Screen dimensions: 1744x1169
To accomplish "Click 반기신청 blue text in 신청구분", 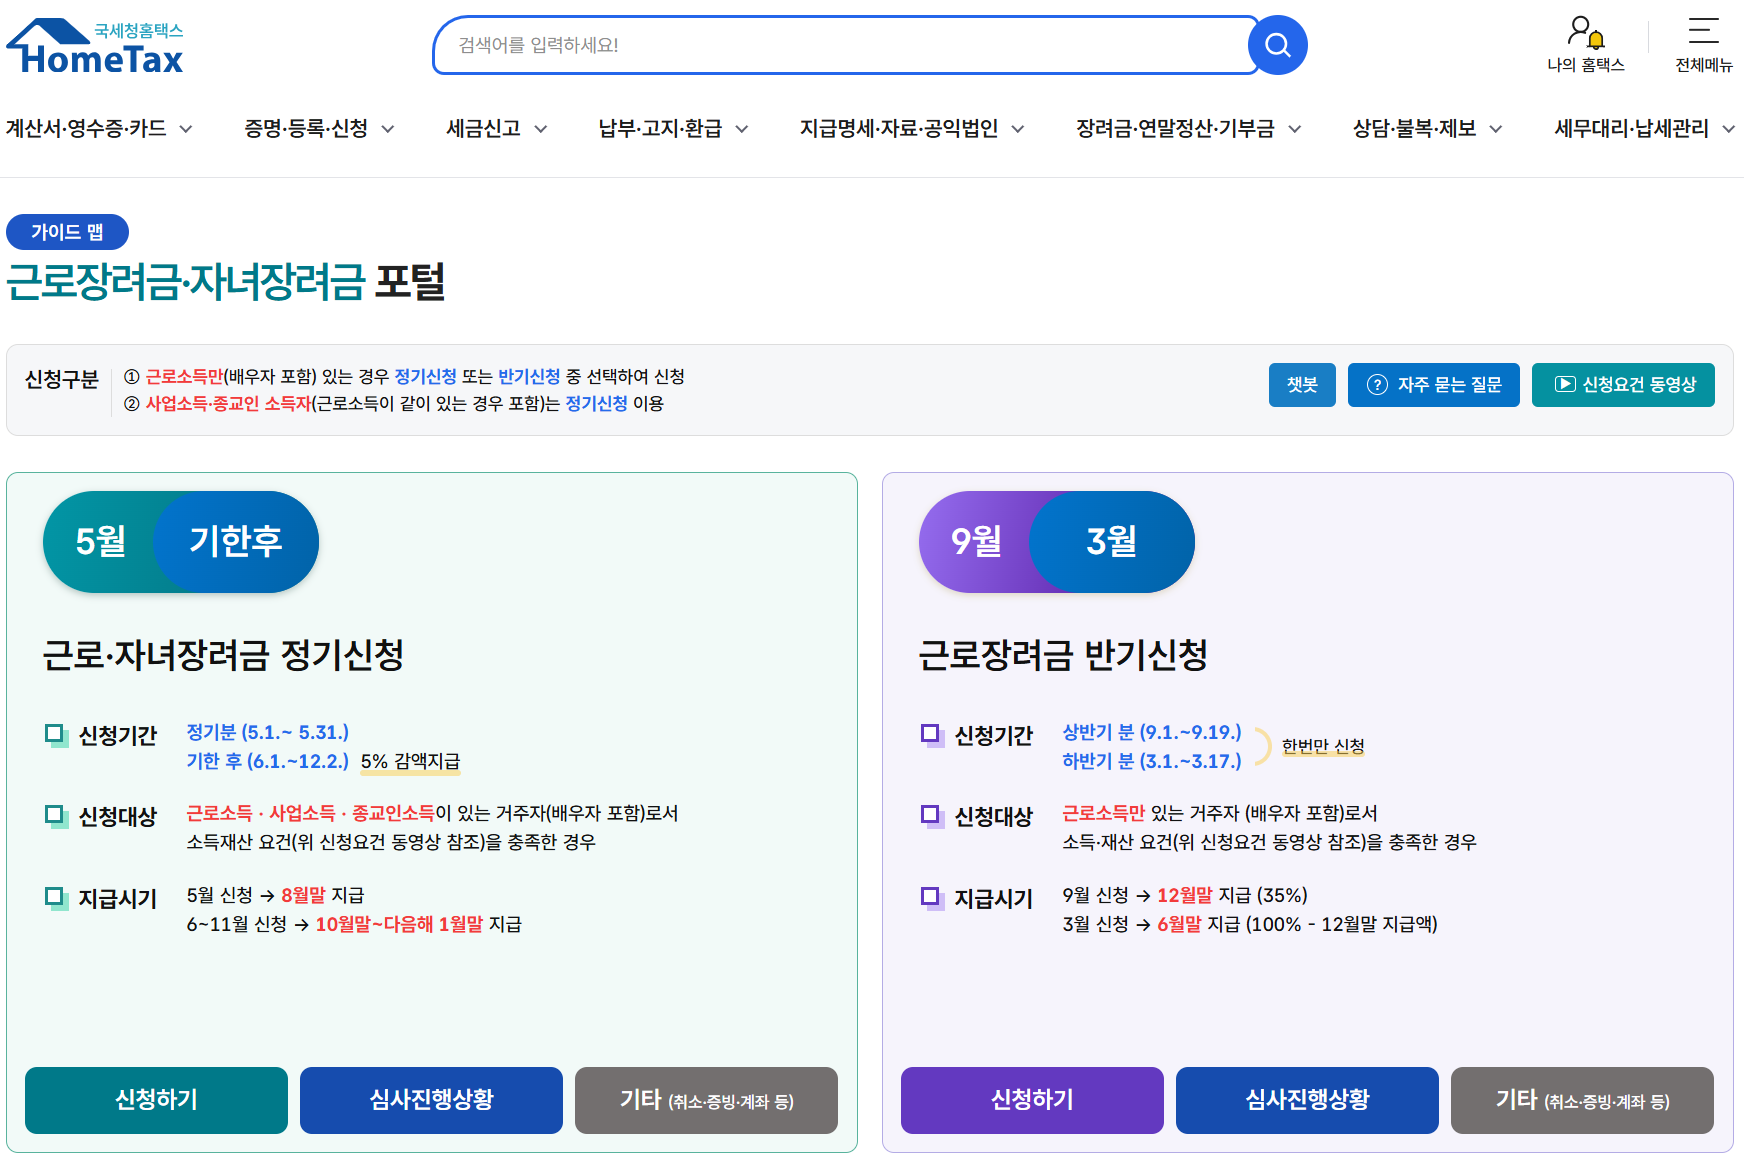I will click(x=529, y=376).
